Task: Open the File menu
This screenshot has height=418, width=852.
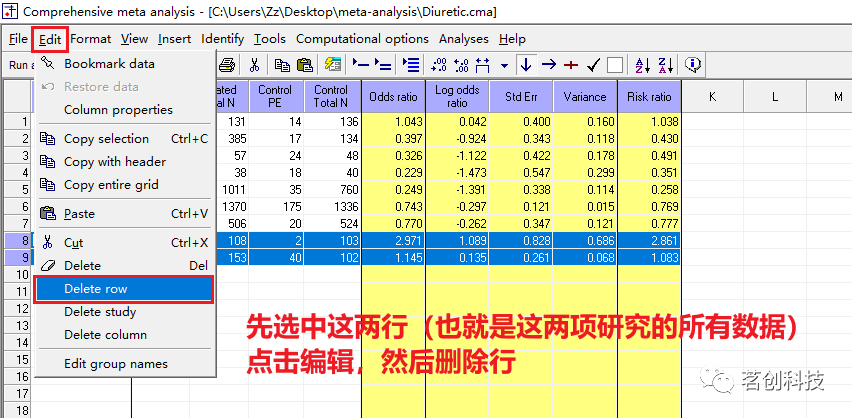Action: (18, 39)
